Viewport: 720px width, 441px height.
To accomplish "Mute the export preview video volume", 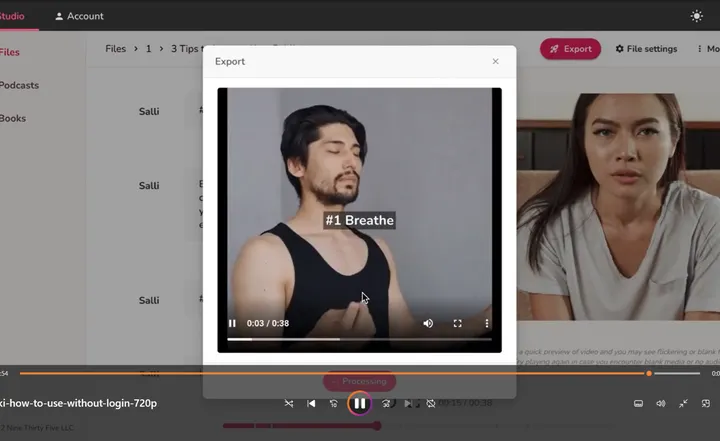I will click(x=428, y=323).
